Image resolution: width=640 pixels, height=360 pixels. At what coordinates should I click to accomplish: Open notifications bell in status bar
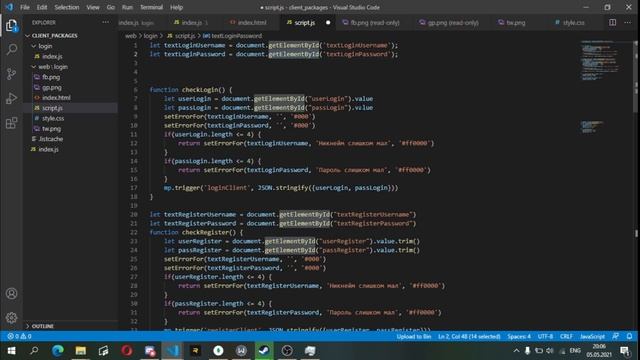[629, 336]
